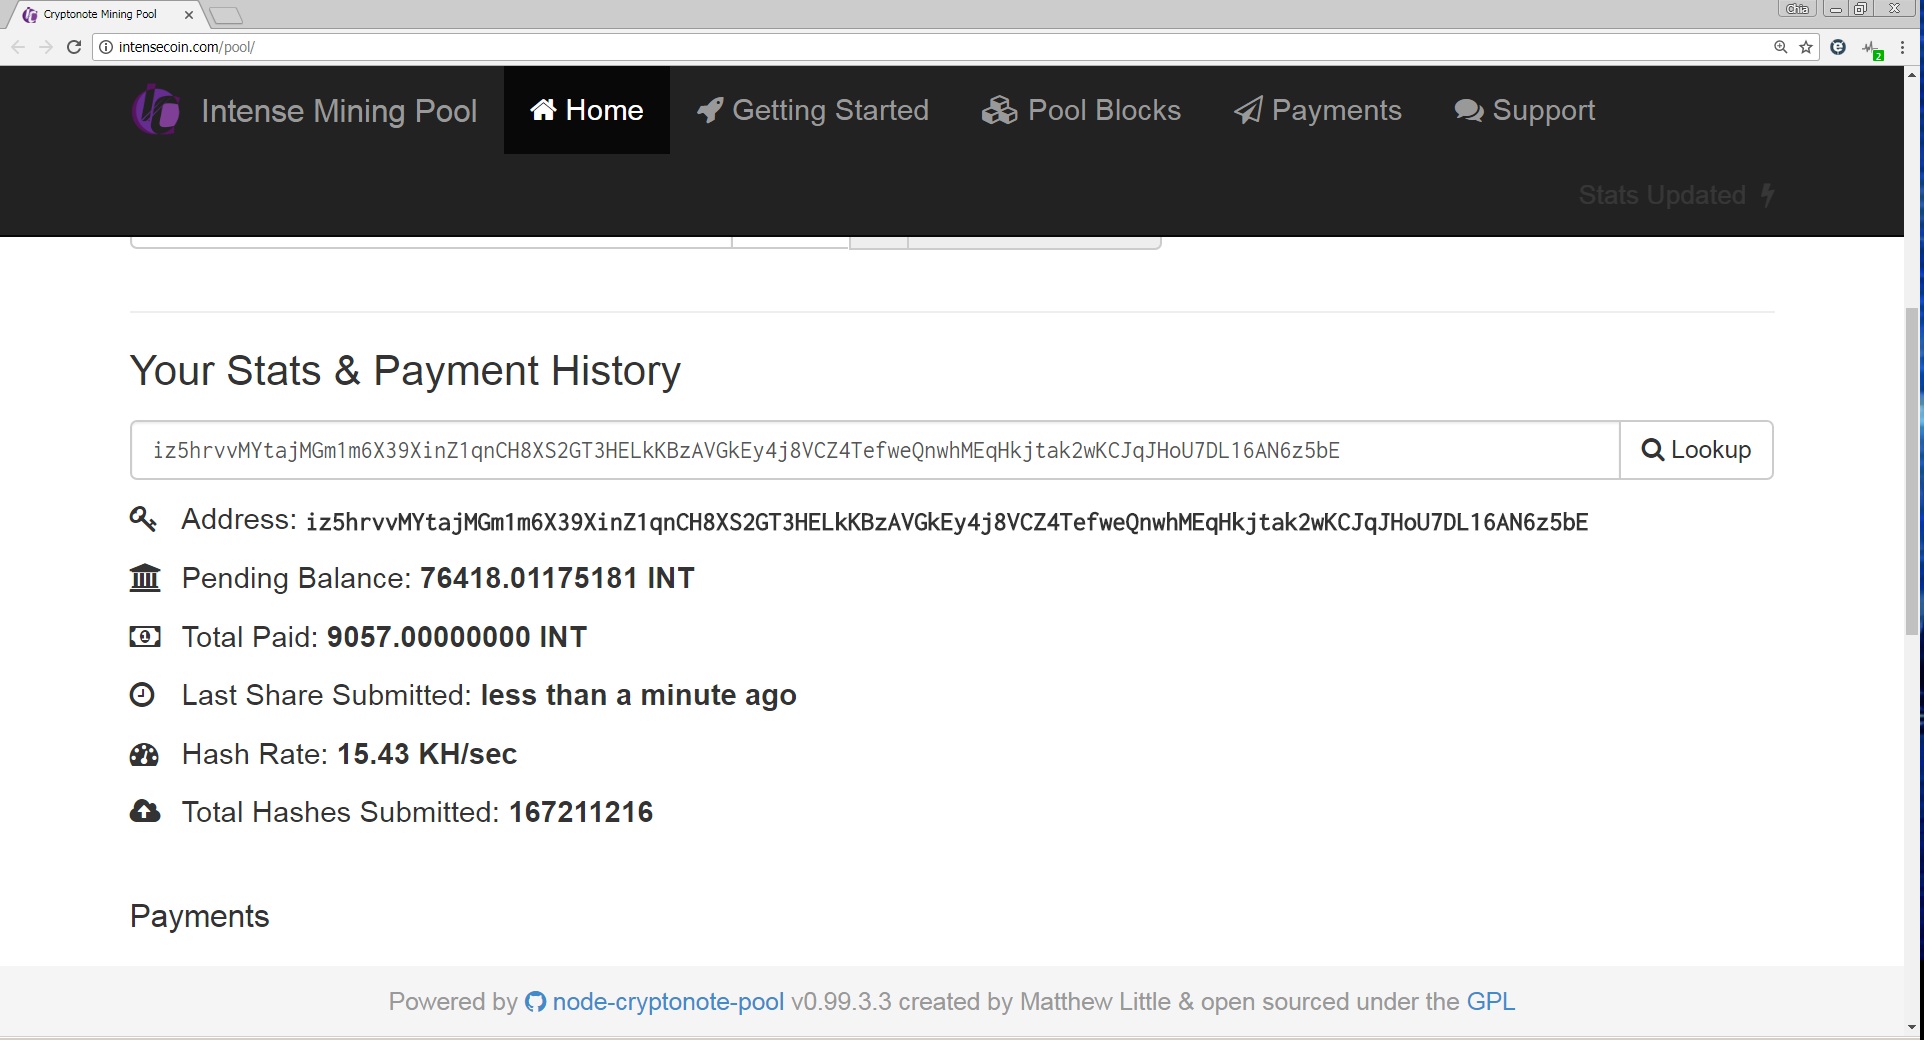Click the money icon beside Total Paid
1924x1040 pixels.
coord(145,637)
